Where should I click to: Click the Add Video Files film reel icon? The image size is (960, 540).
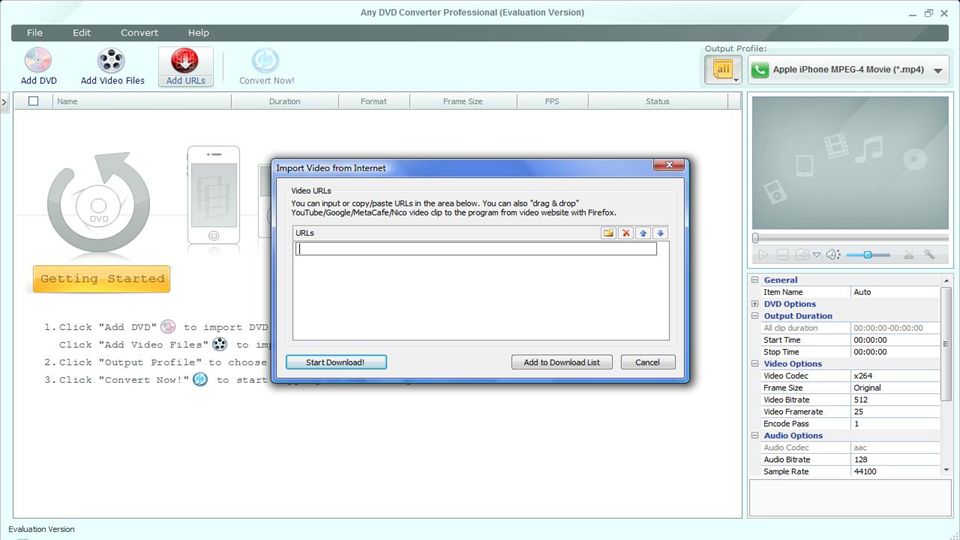tap(111, 61)
